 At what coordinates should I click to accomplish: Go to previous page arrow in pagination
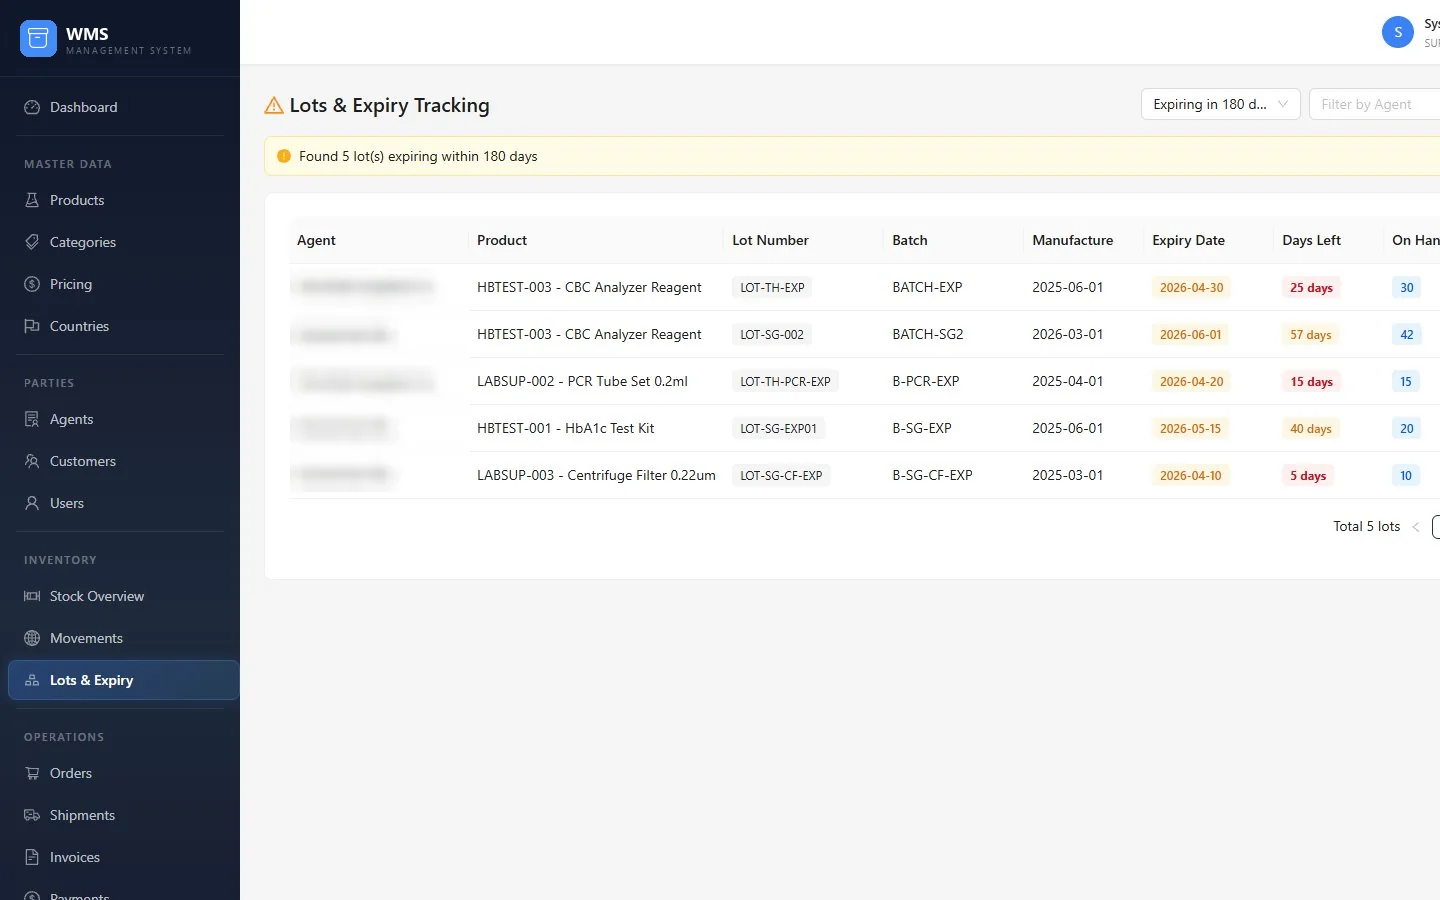tap(1416, 527)
